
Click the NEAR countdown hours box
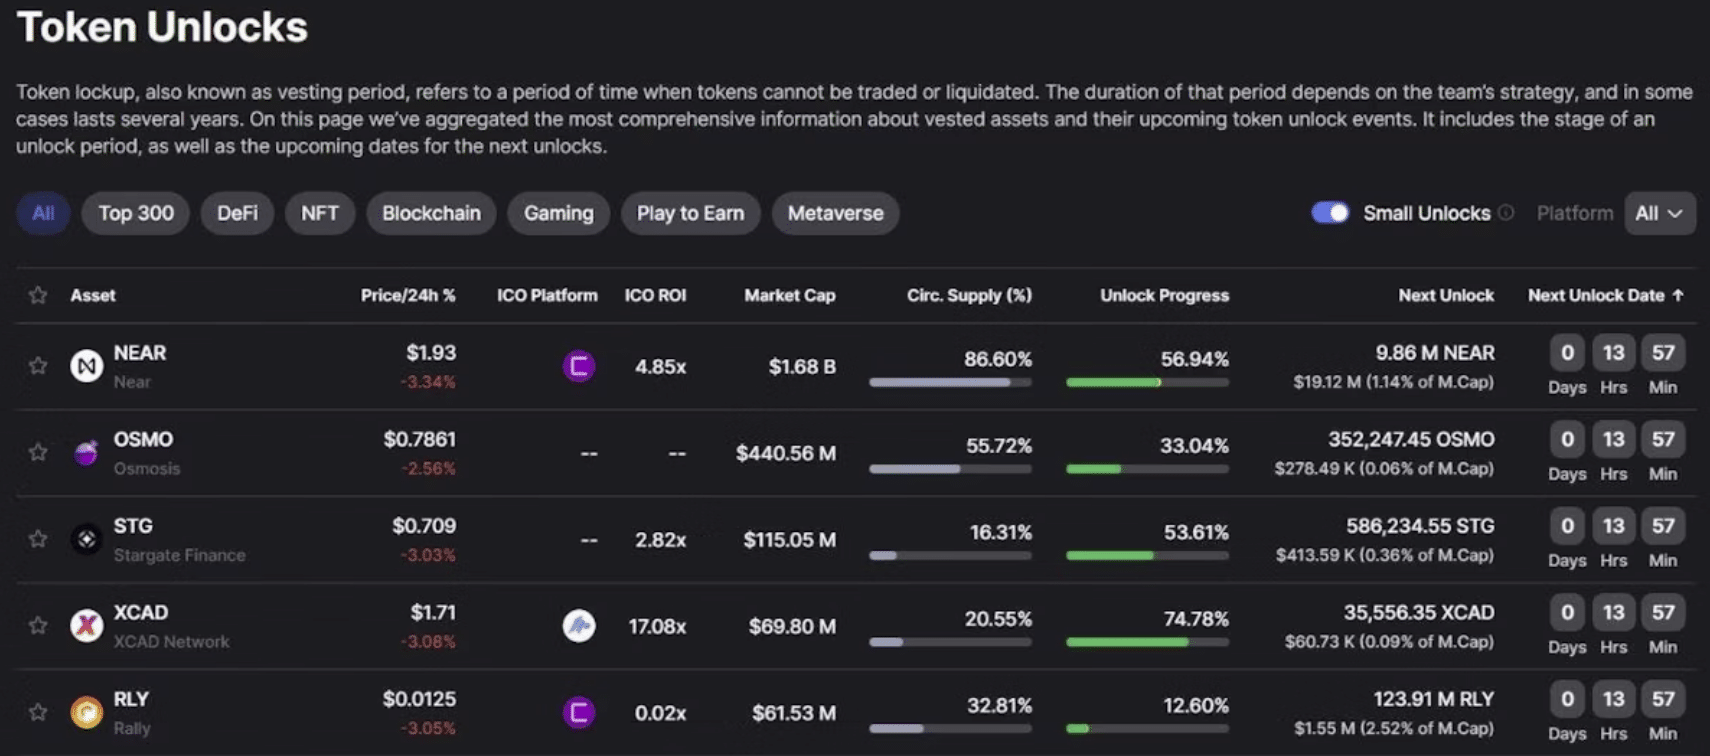[x=1613, y=353]
